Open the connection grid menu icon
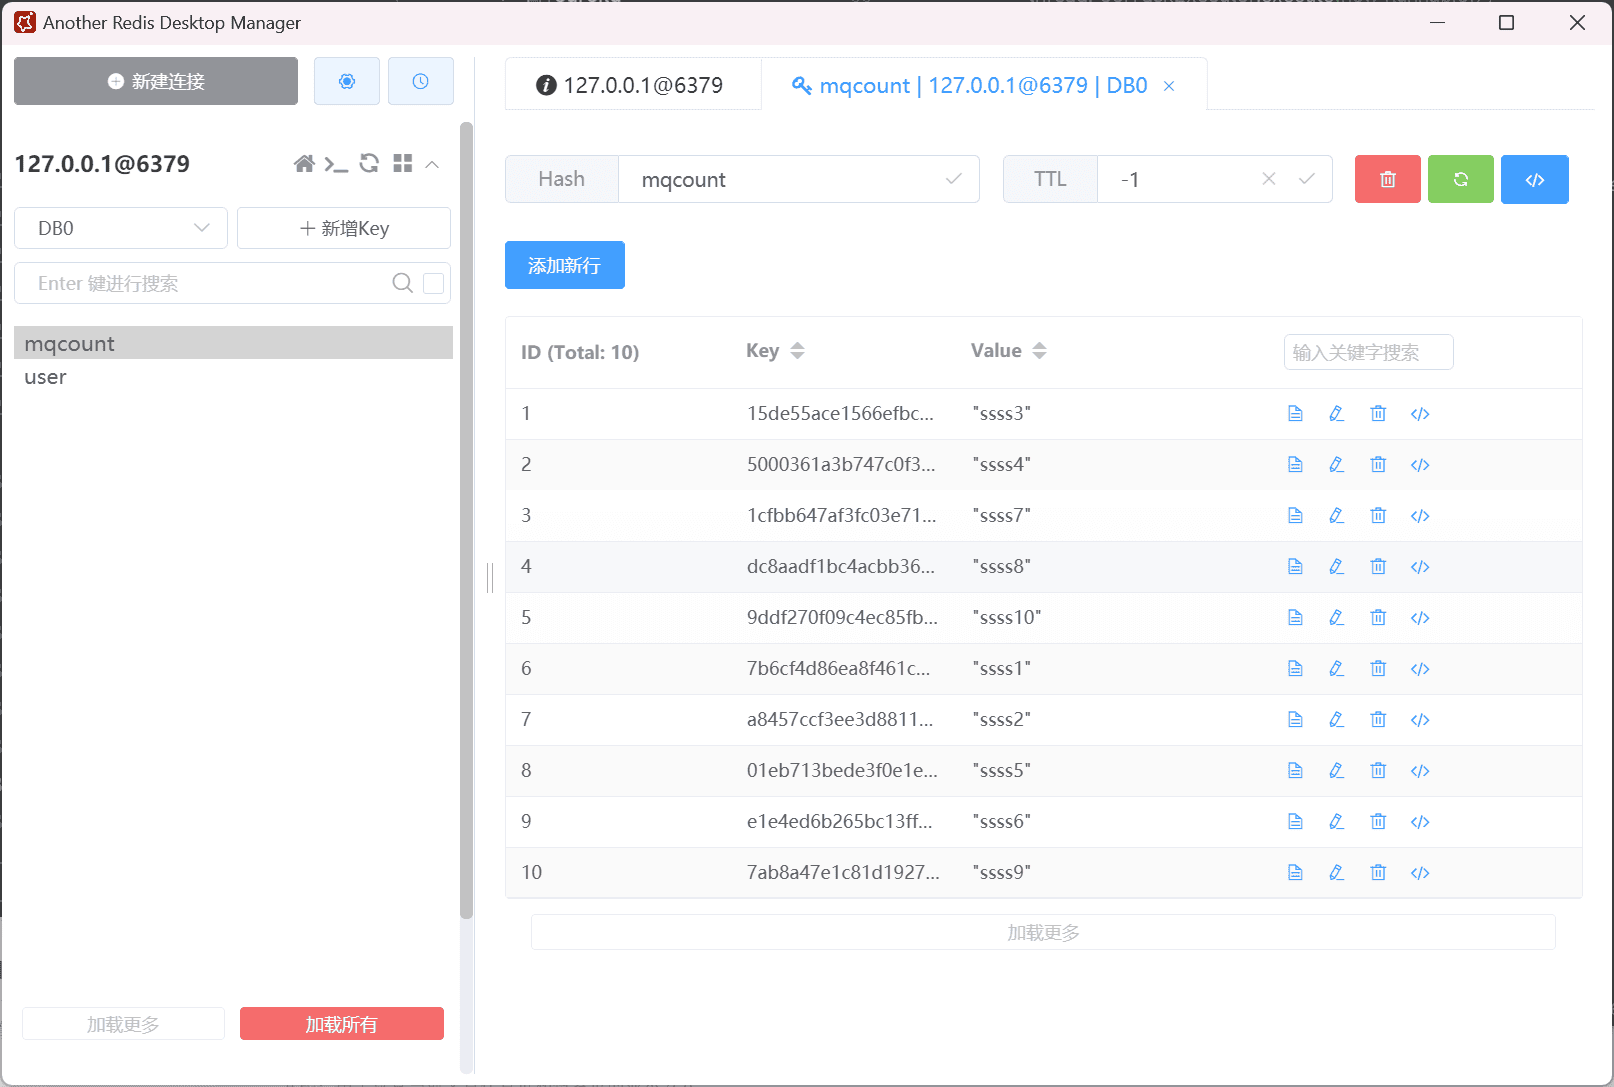The height and width of the screenshot is (1087, 1614). pos(403,163)
